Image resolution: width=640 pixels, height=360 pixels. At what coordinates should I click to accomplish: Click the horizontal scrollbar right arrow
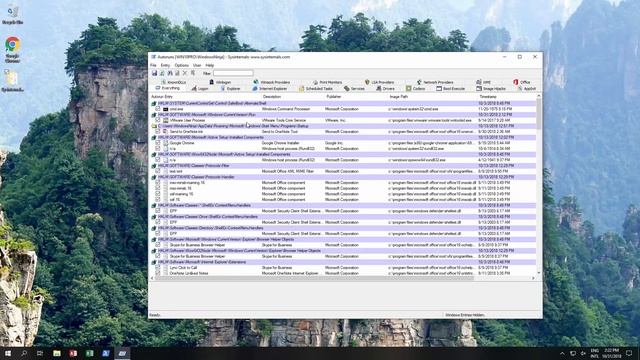click(x=533, y=278)
